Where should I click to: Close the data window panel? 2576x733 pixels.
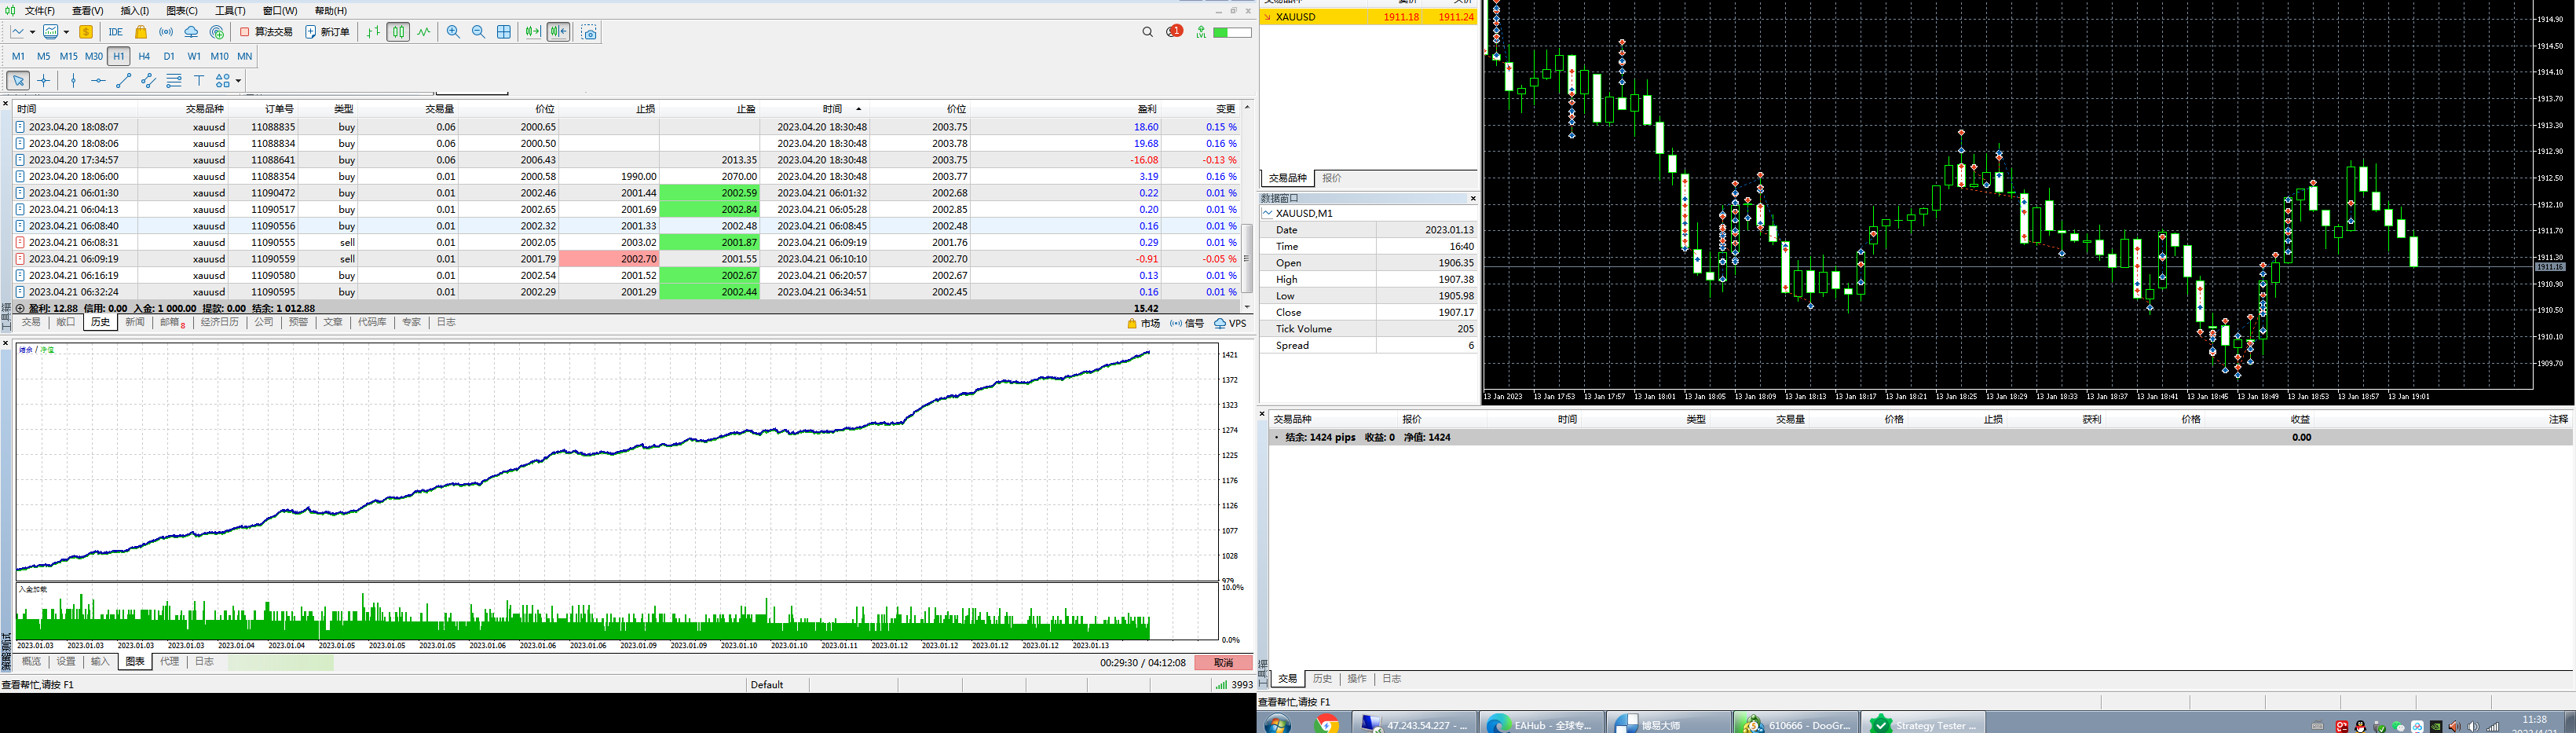point(1472,198)
